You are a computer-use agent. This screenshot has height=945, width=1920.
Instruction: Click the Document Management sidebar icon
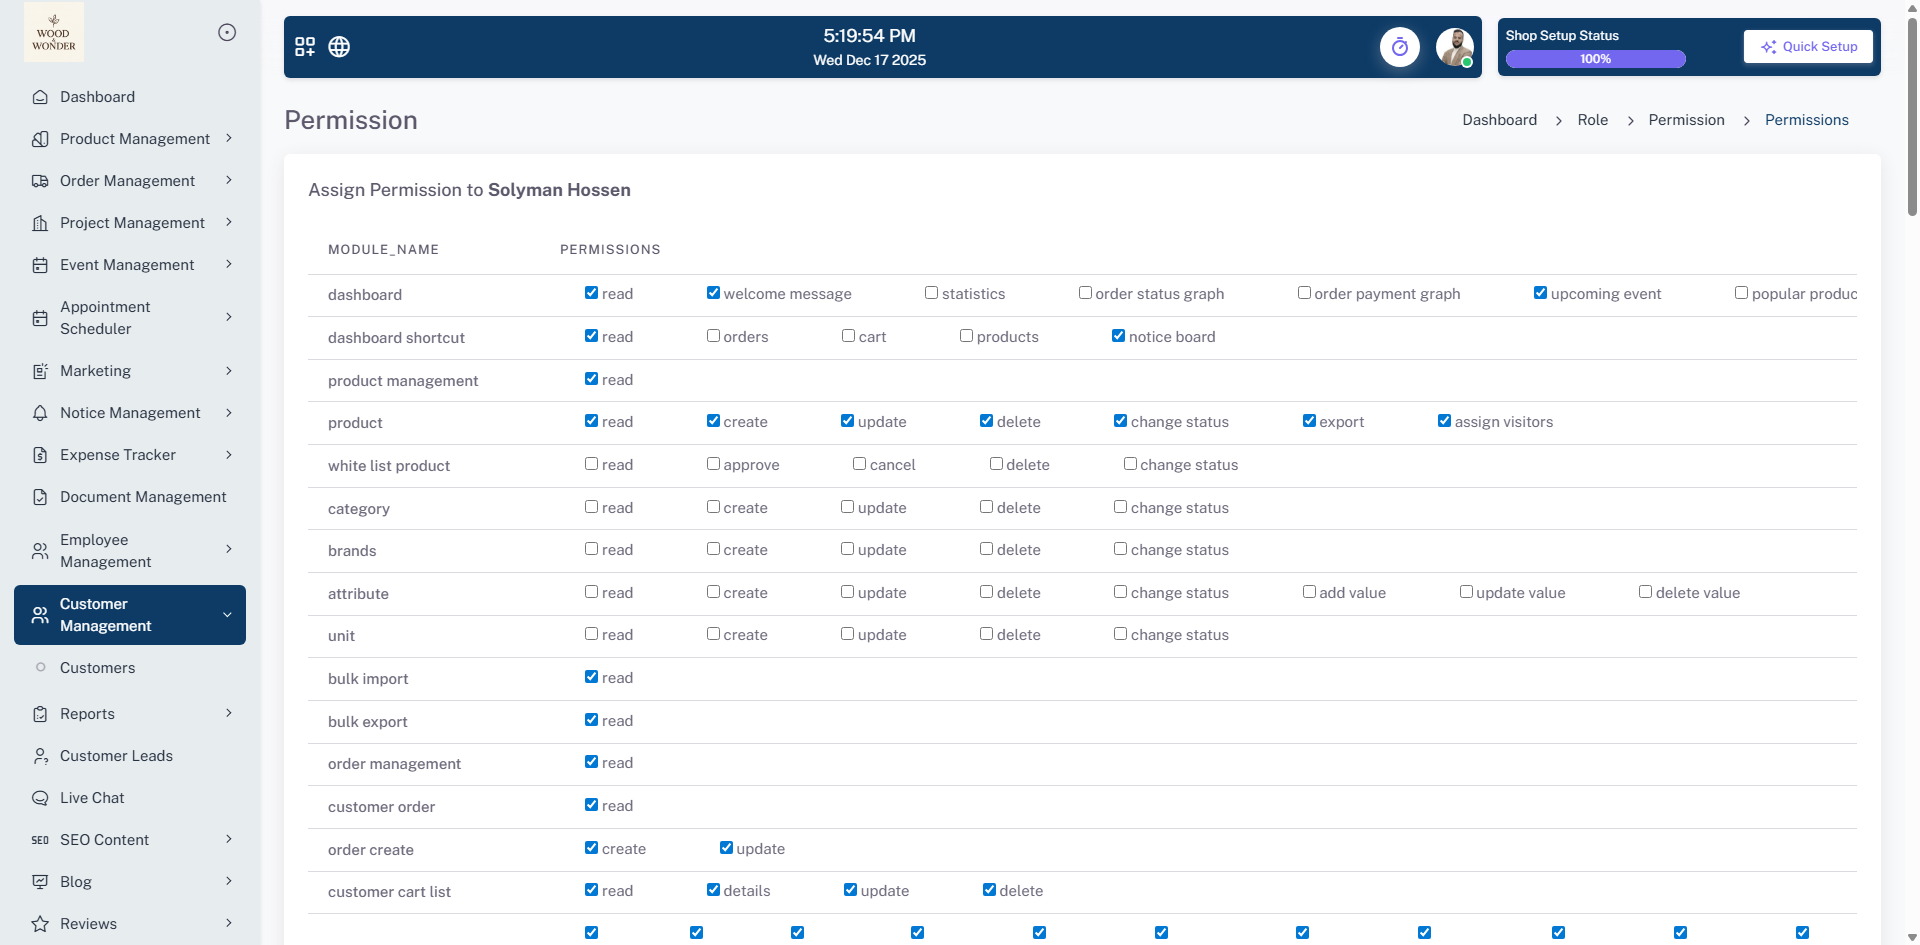tap(40, 497)
